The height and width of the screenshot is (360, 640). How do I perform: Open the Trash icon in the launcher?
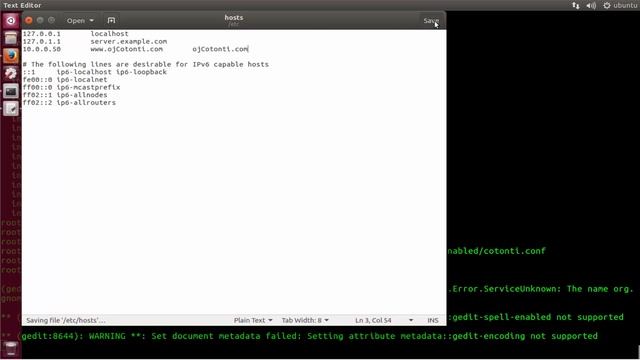(x=11, y=349)
